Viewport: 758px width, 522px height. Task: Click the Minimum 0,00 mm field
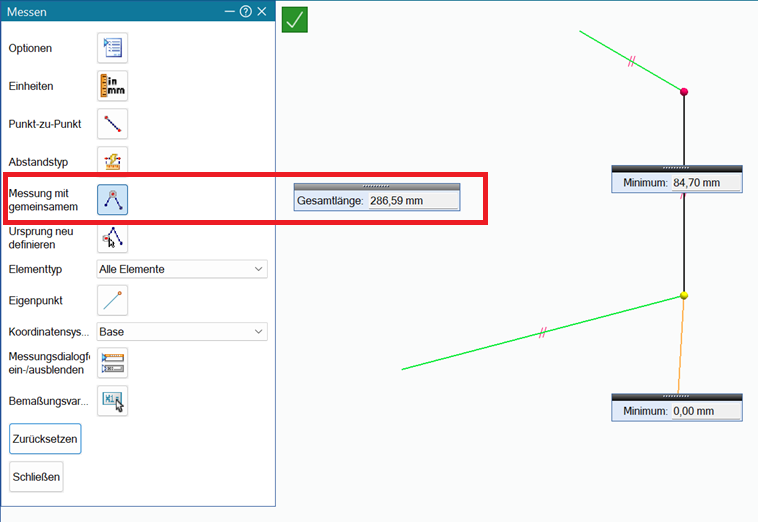point(706,411)
